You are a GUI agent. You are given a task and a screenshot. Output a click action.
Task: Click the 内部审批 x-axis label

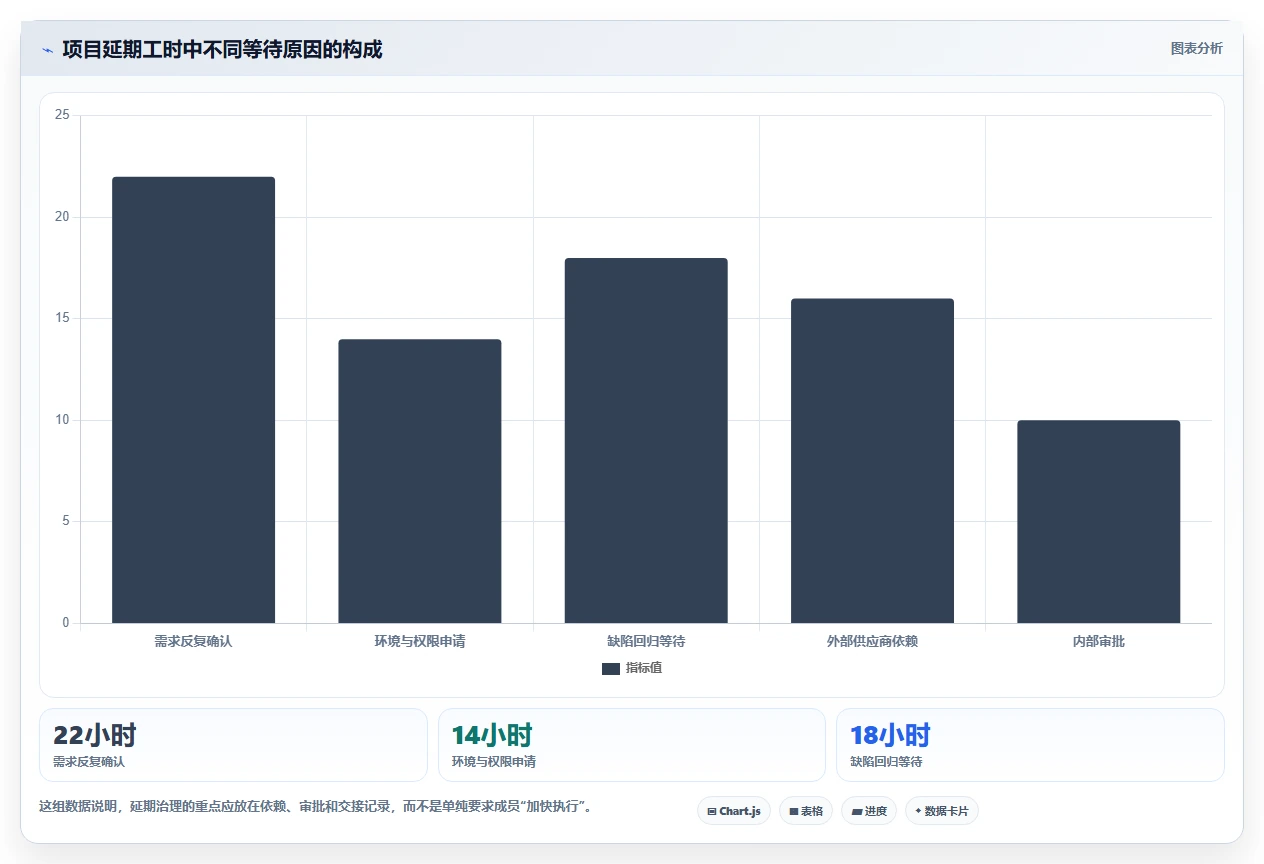1099,641
